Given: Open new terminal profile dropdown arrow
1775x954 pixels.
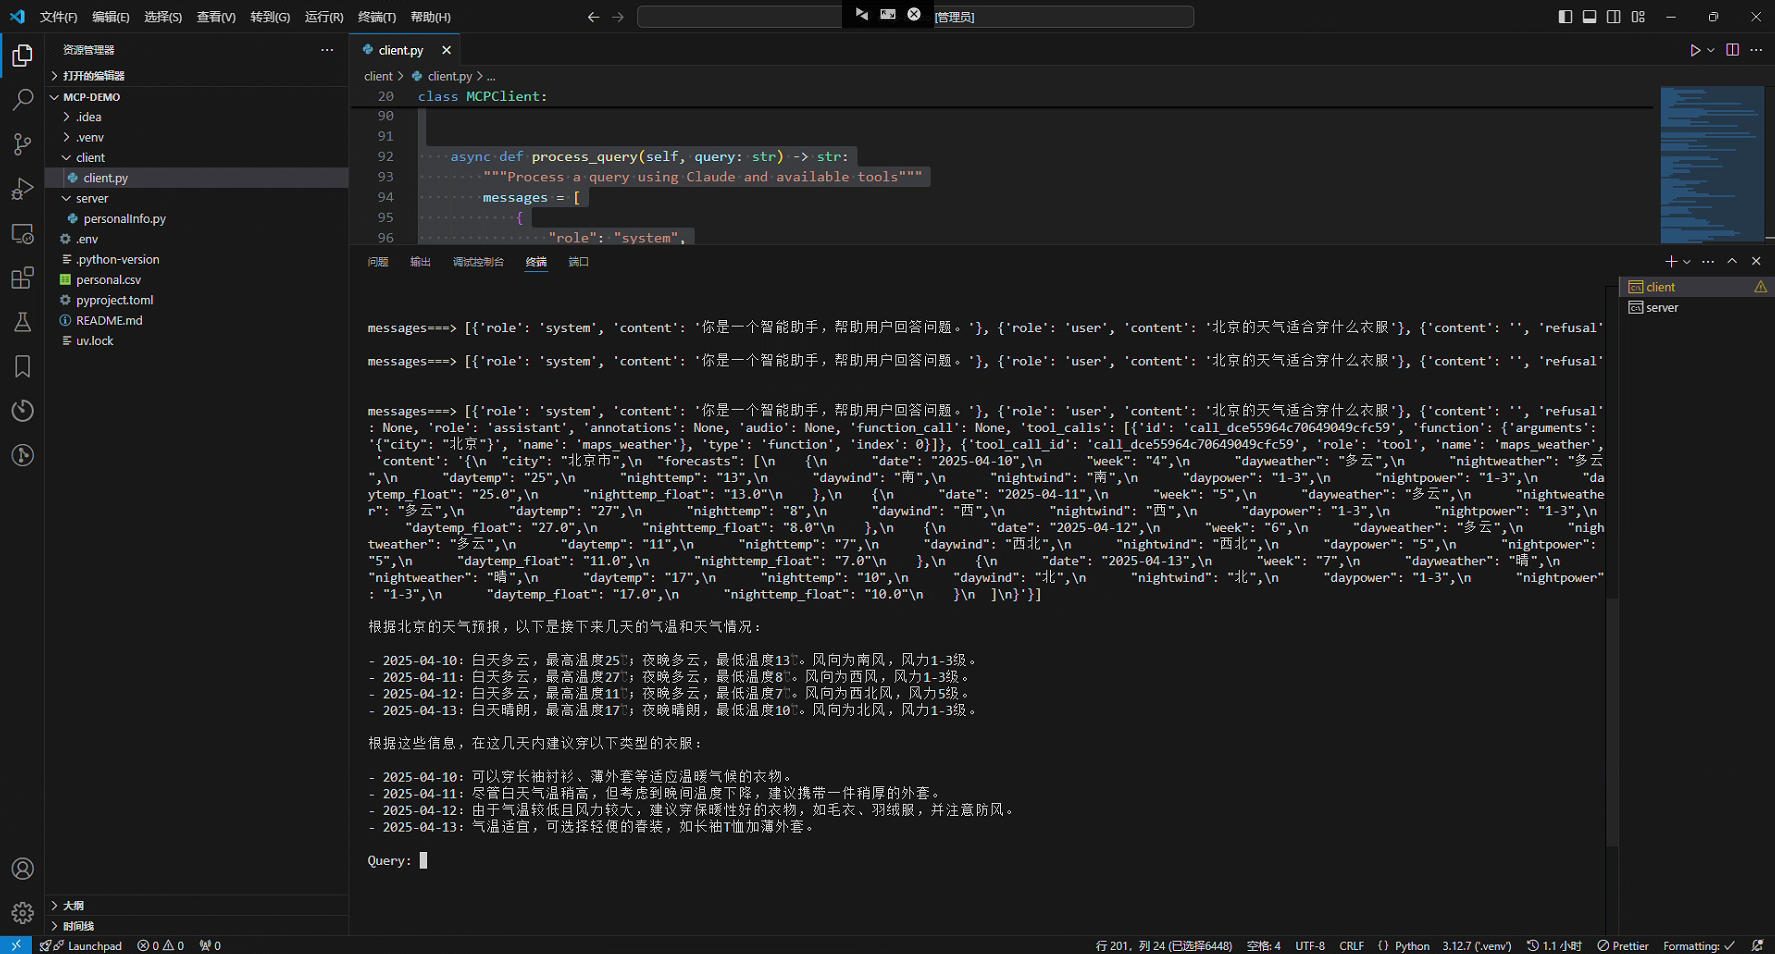Looking at the screenshot, I should tap(1687, 262).
